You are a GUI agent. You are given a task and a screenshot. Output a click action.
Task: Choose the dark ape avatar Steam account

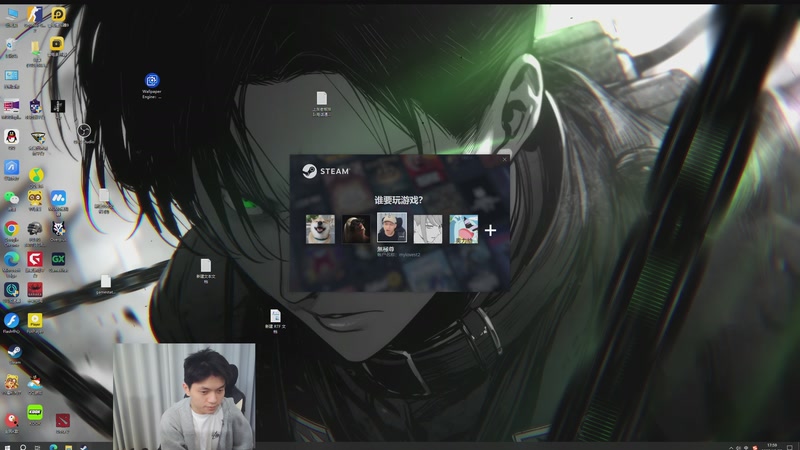[x=356, y=229]
